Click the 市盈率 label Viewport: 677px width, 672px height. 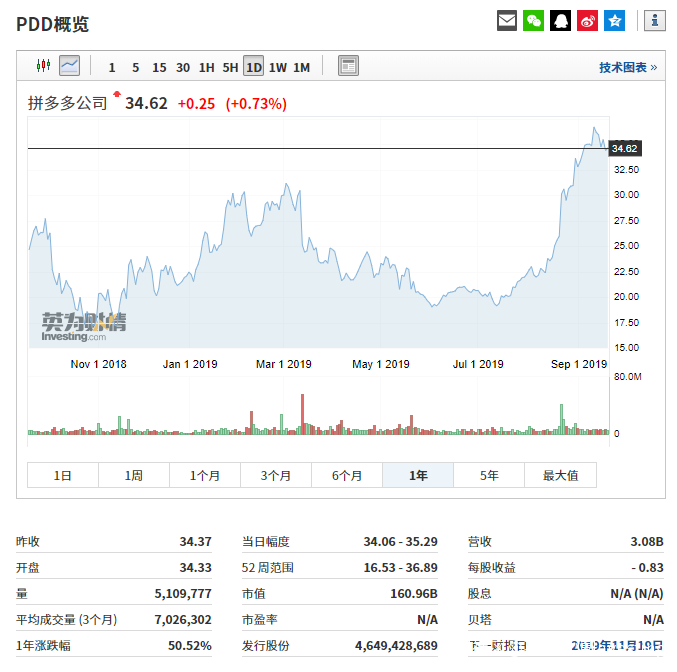(259, 619)
